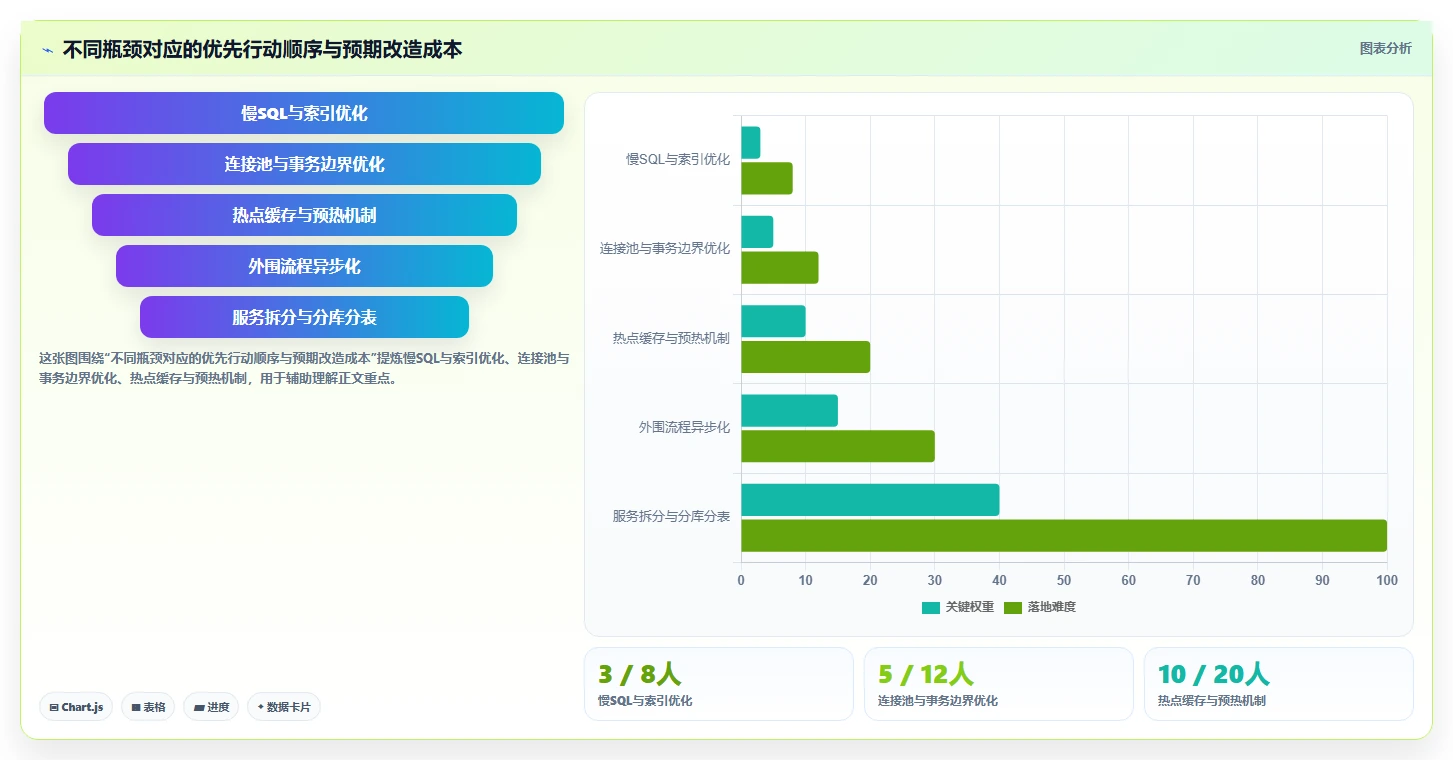Click the 落地难度 bar for 热点缓存与预热机制

click(805, 357)
